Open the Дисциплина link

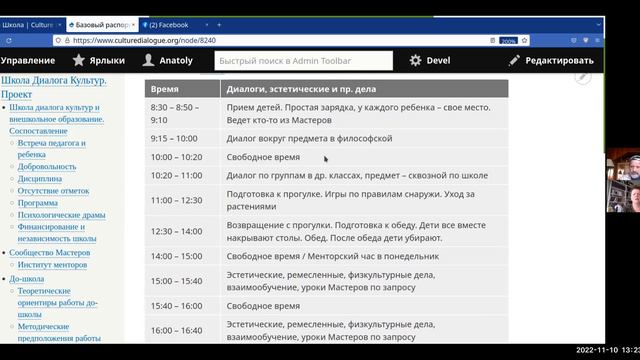coord(40,179)
